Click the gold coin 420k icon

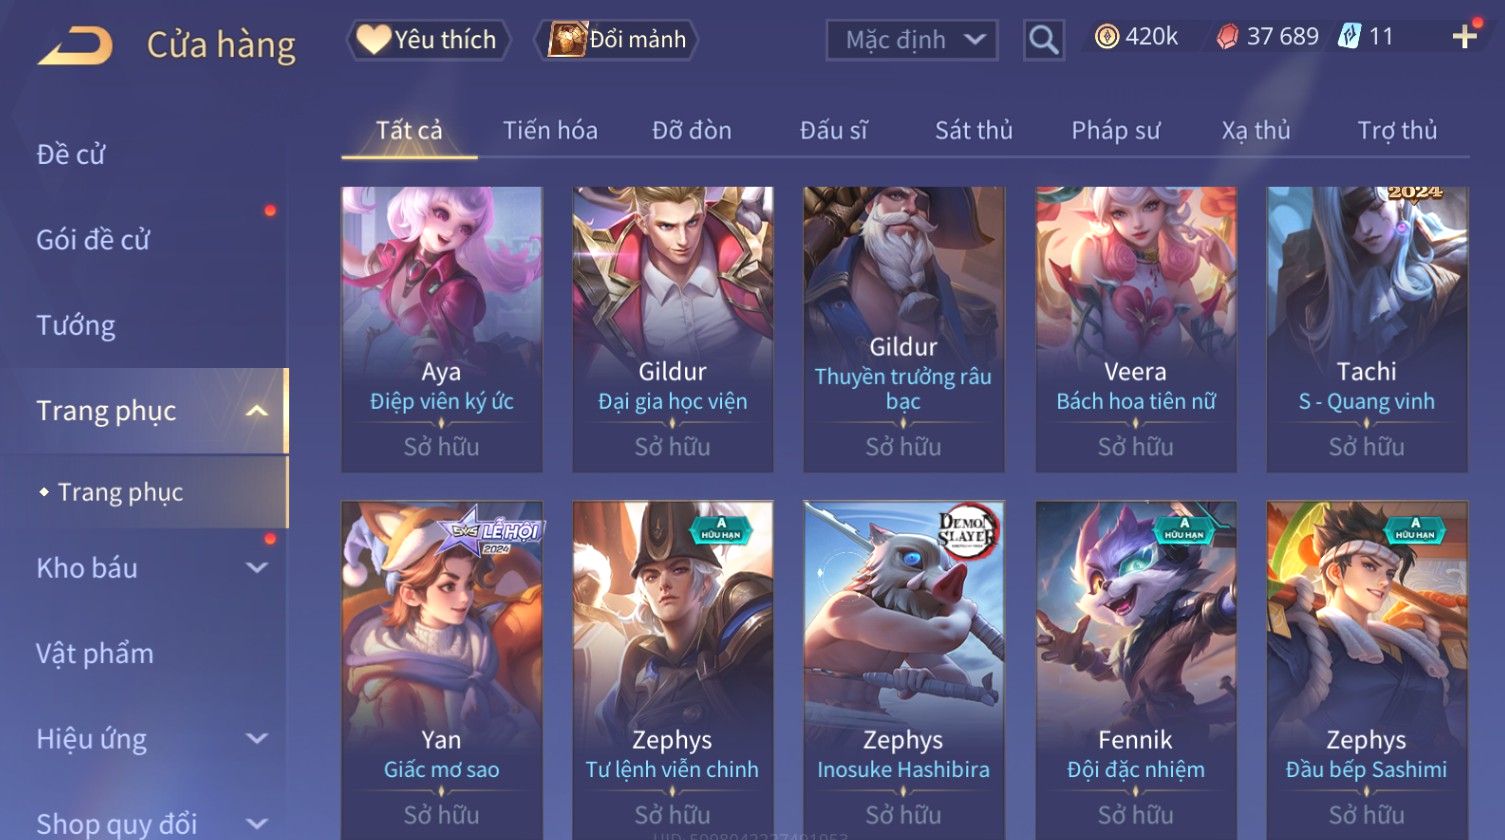(1106, 37)
